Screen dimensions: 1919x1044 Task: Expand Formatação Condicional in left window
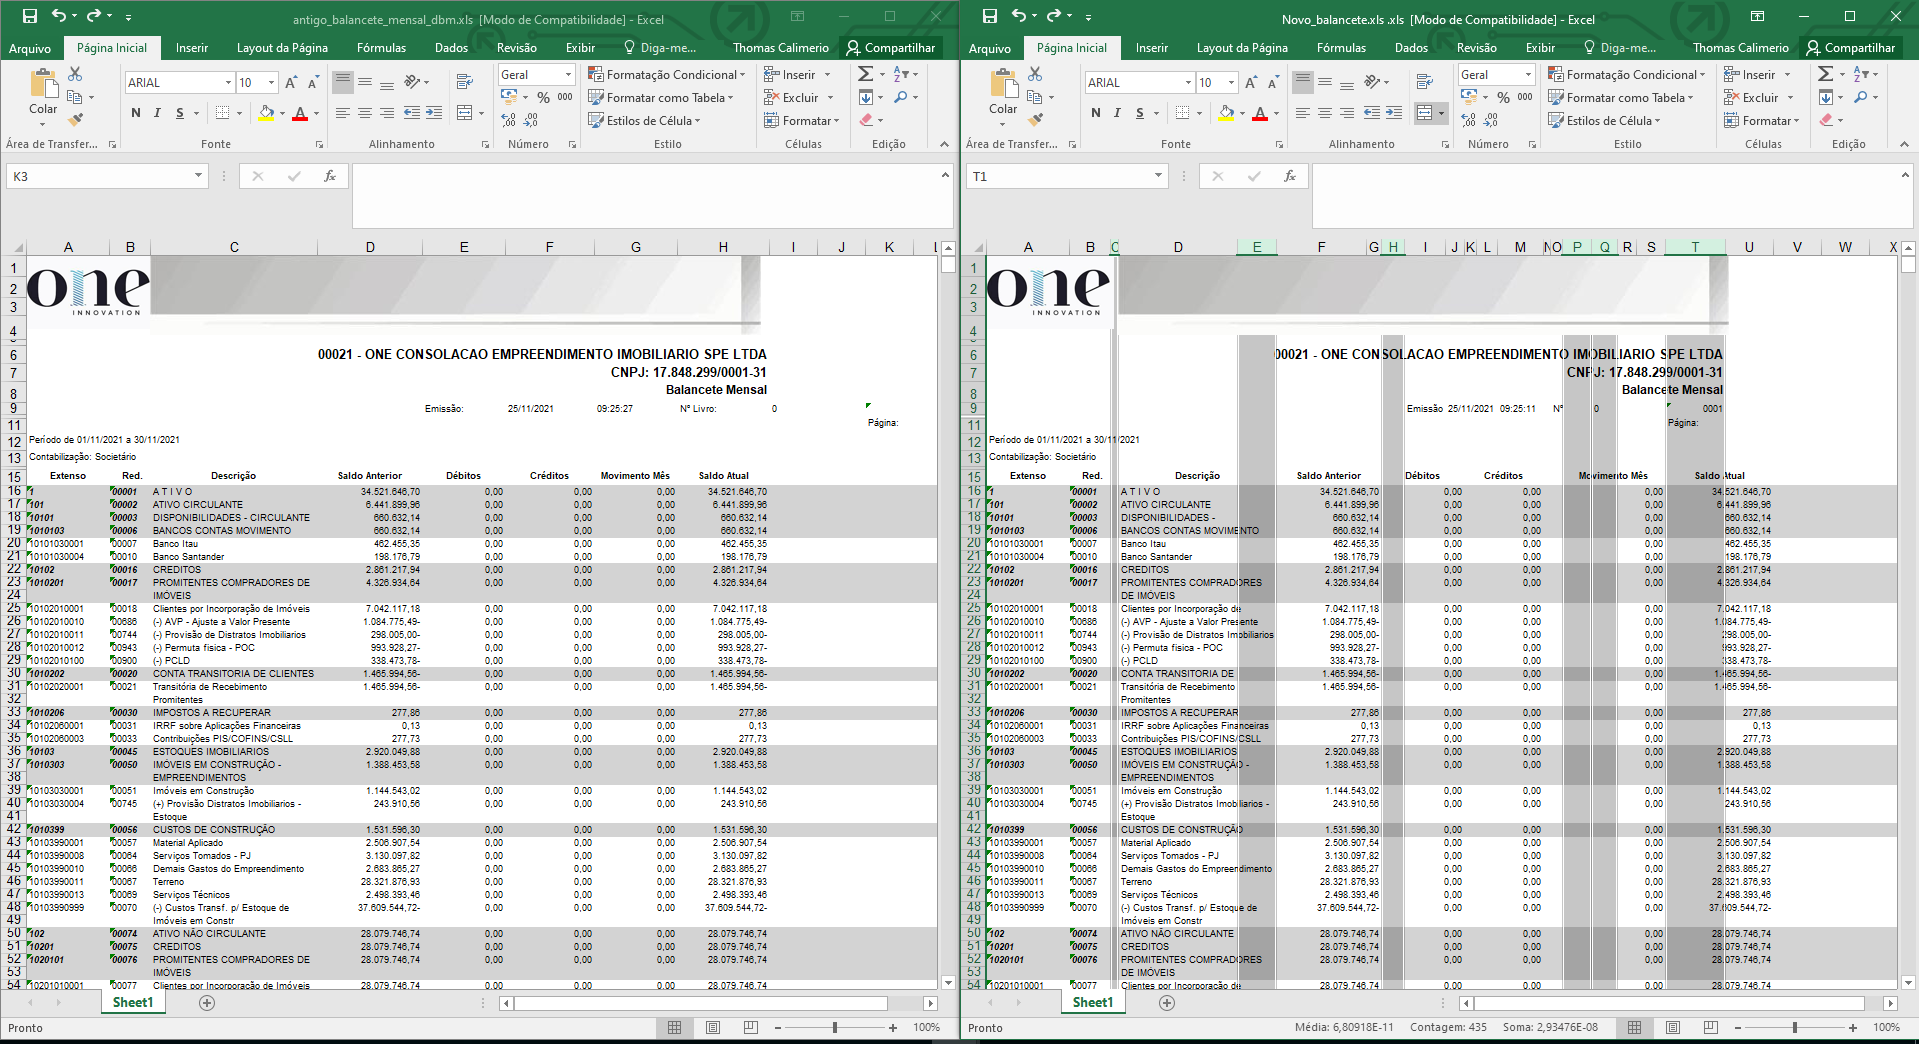pyautogui.click(x=667, y=74)
